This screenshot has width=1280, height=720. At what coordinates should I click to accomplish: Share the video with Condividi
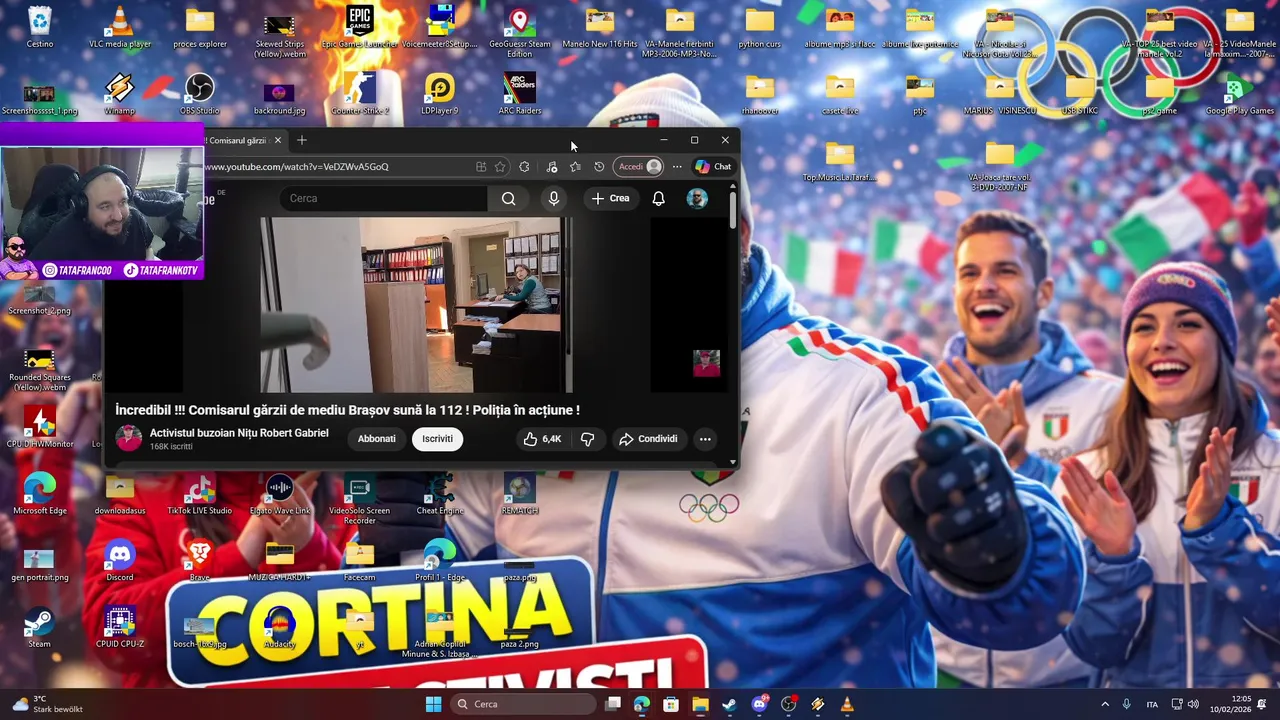coord(648,439)
